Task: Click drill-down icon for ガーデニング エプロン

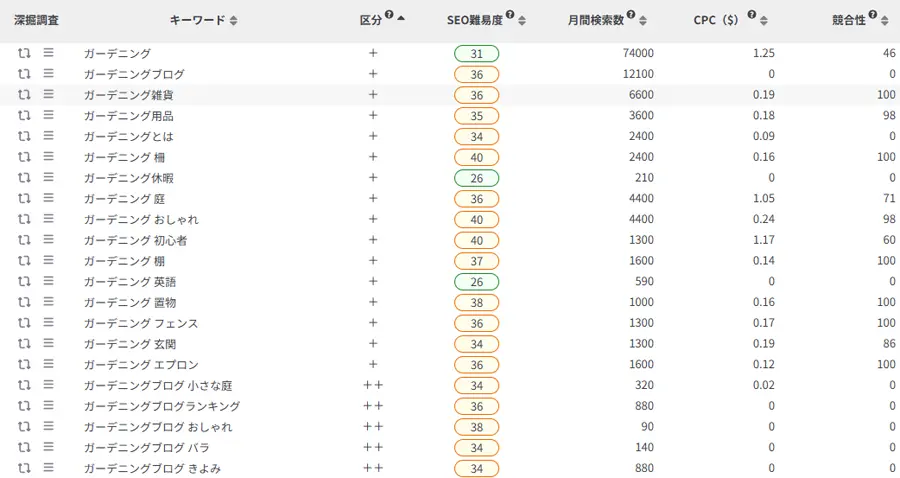Action: tap(24, 364)
